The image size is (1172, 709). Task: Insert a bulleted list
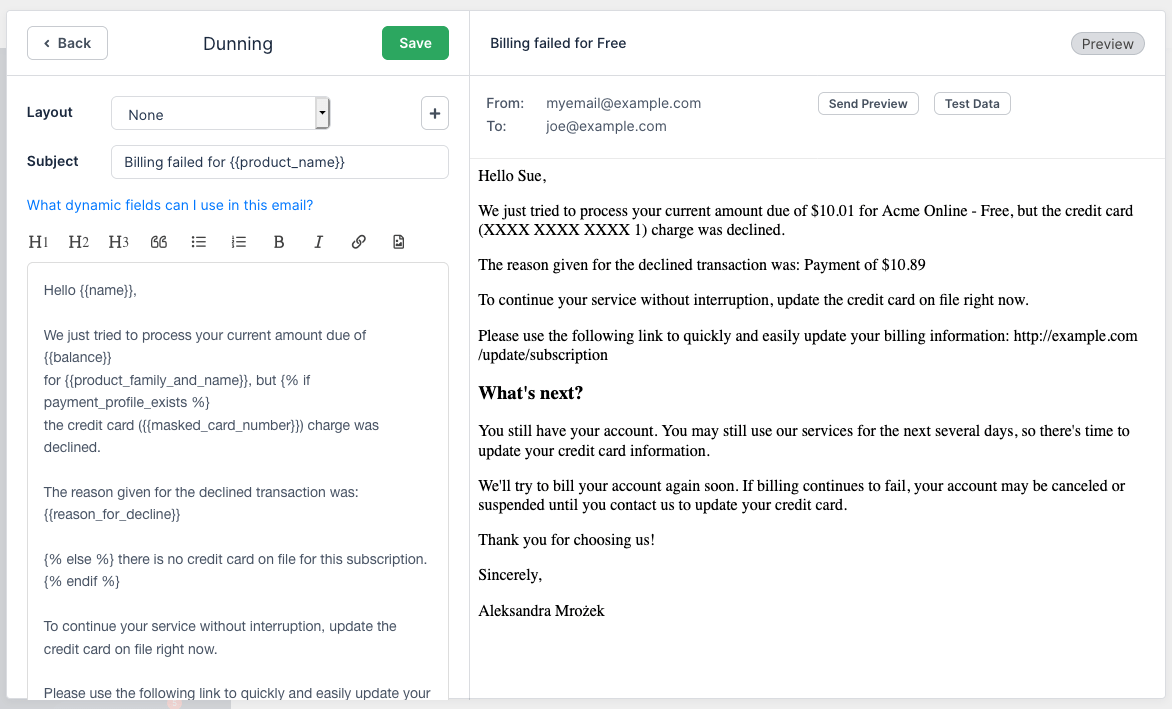[199, 242]
